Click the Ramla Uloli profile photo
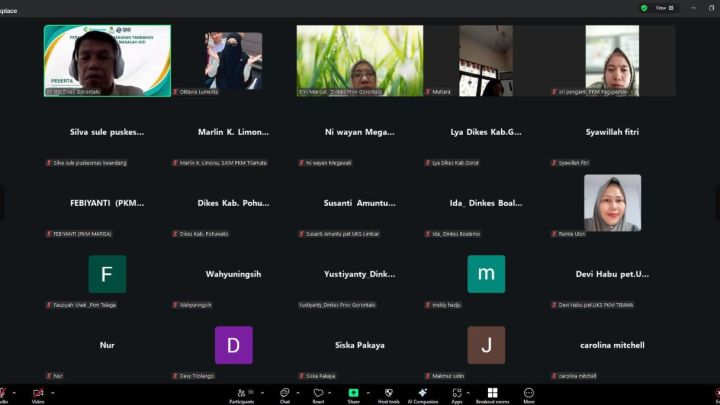 [612, 202]
